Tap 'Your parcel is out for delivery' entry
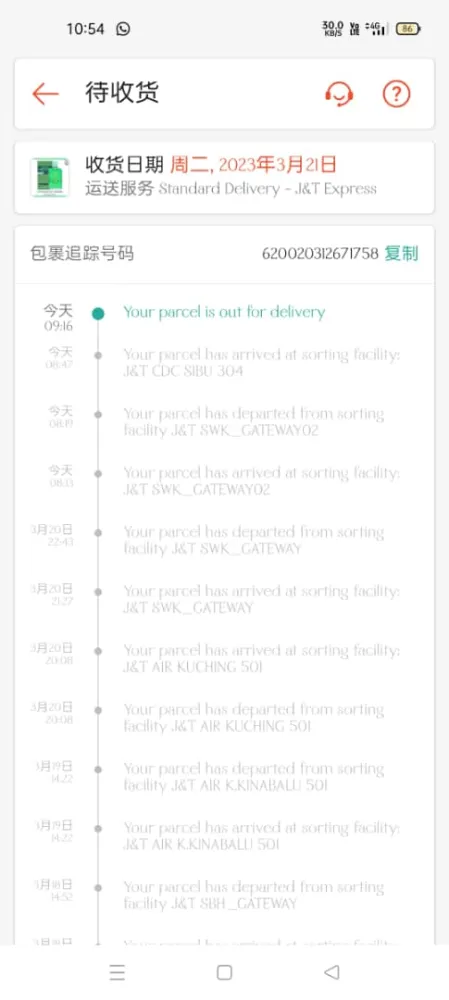 (x=224, y=312)
